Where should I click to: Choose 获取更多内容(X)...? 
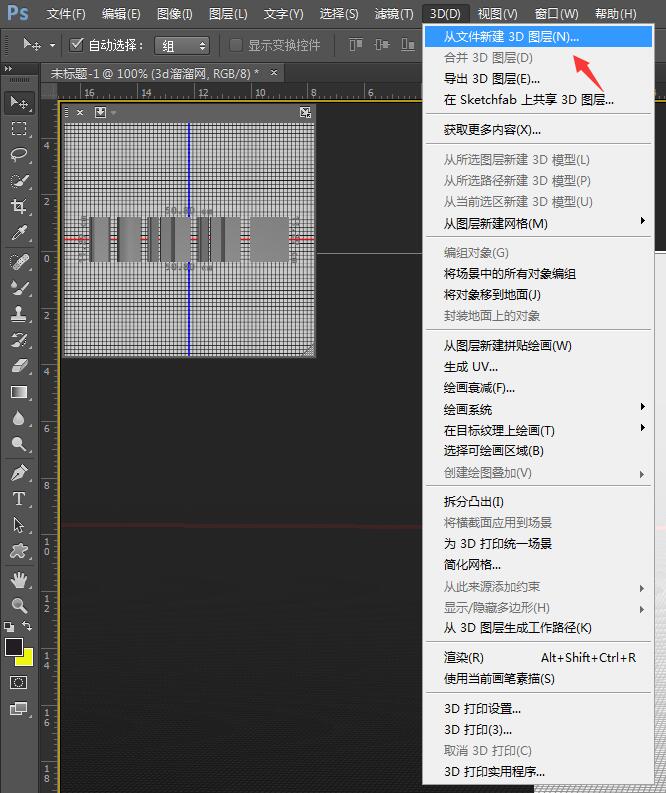coord(538,129)
